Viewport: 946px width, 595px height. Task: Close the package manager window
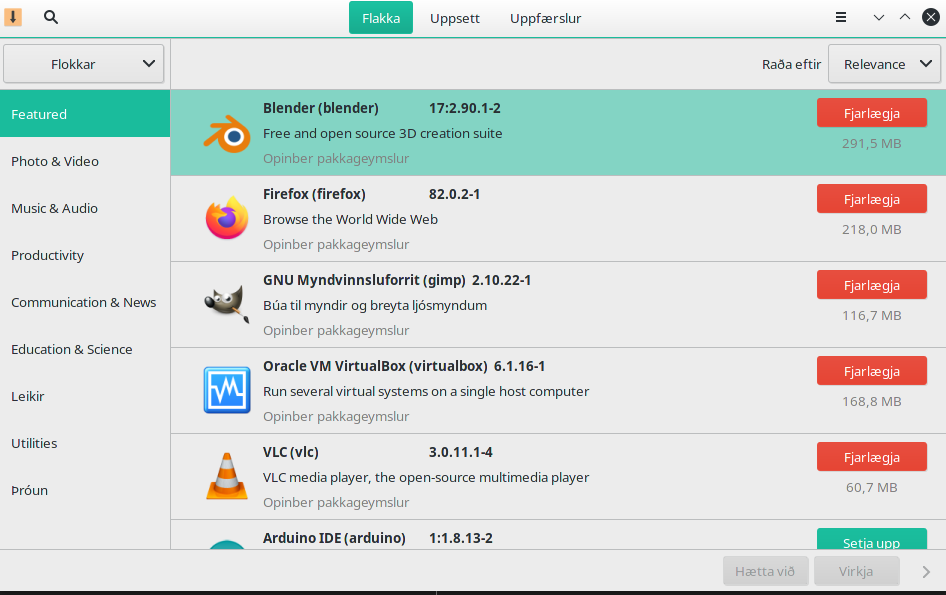click(x=931, y=18)
